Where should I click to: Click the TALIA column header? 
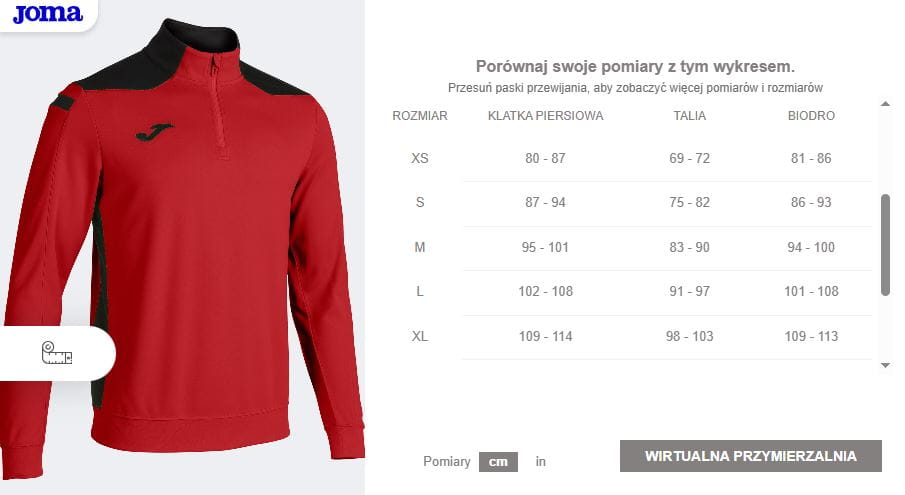click(690, 116)
